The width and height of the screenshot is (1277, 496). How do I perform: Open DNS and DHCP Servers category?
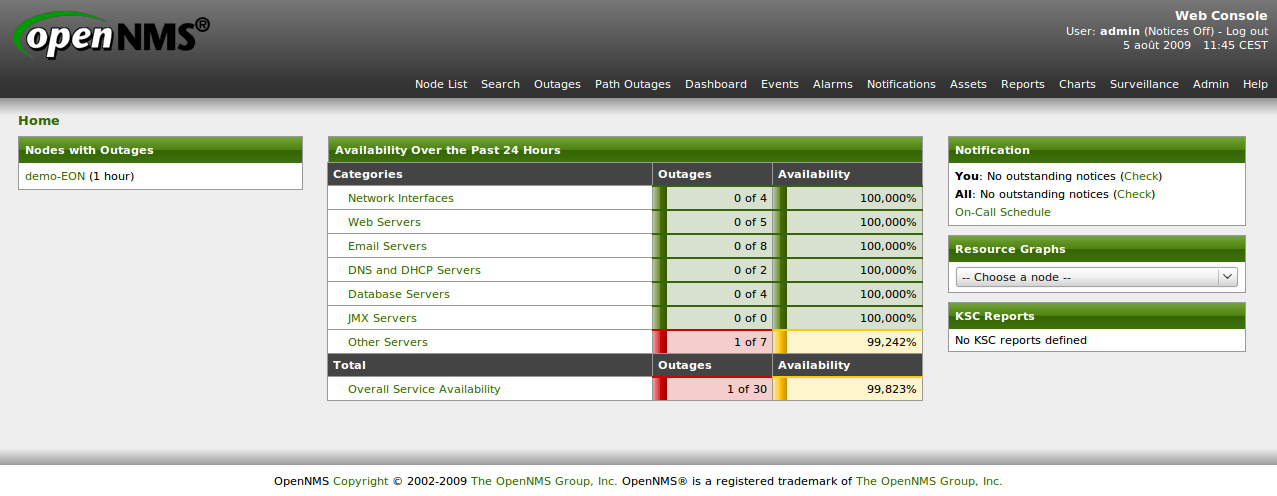[414, 270]
